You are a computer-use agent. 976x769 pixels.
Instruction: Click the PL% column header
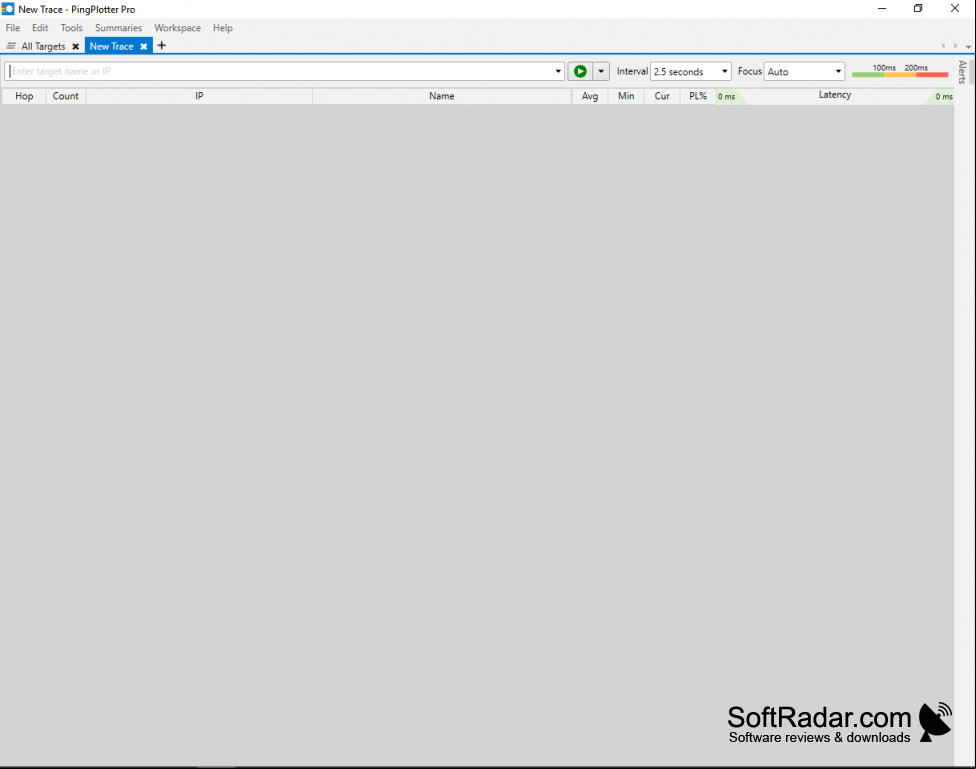pyautogui.click(x=698, y=96)
